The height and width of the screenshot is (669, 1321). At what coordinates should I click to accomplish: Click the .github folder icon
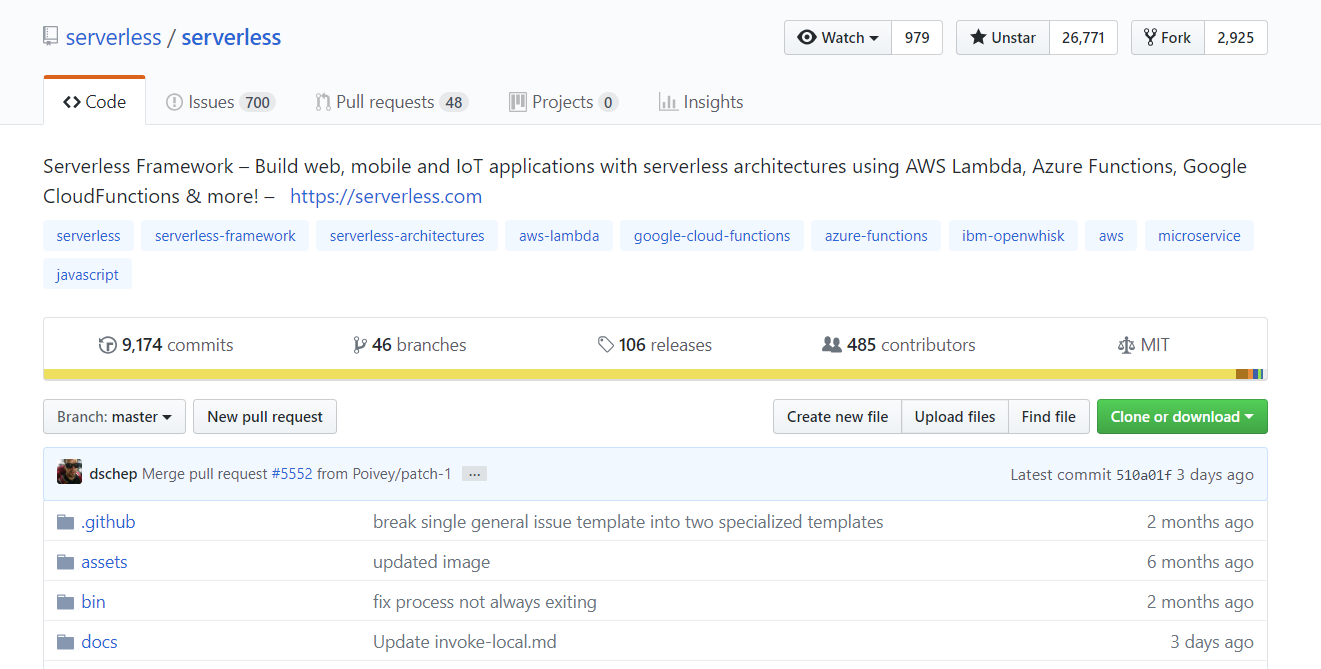[x=66, y=522]
